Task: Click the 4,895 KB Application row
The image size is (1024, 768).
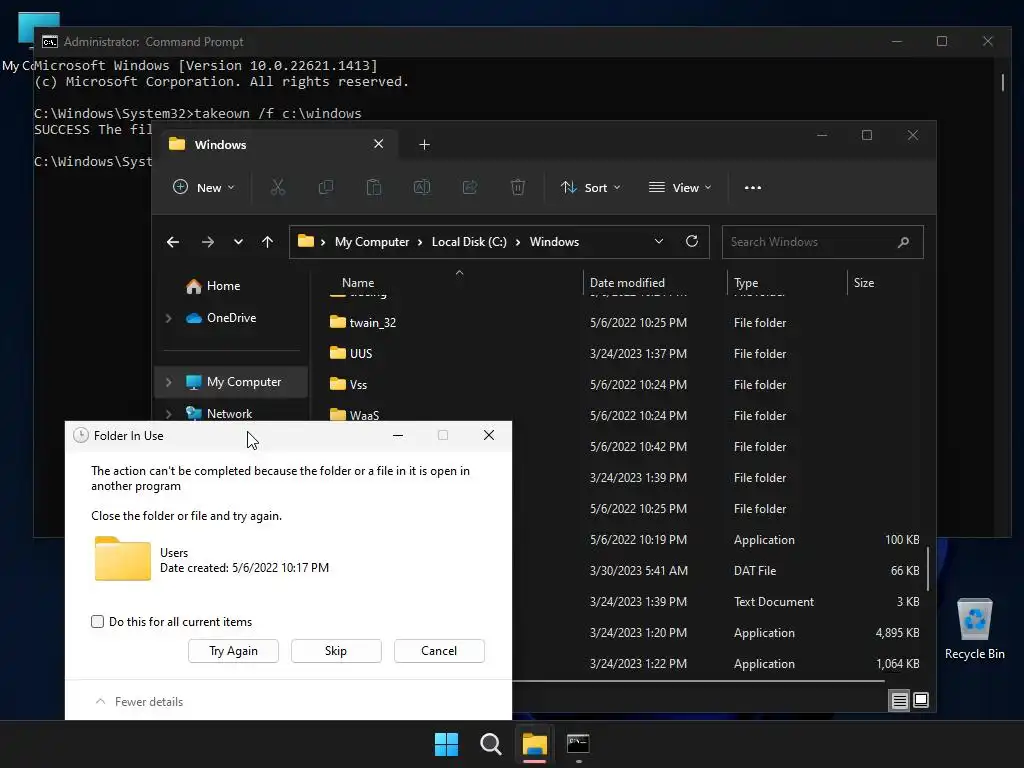Action: coord(718,633)
